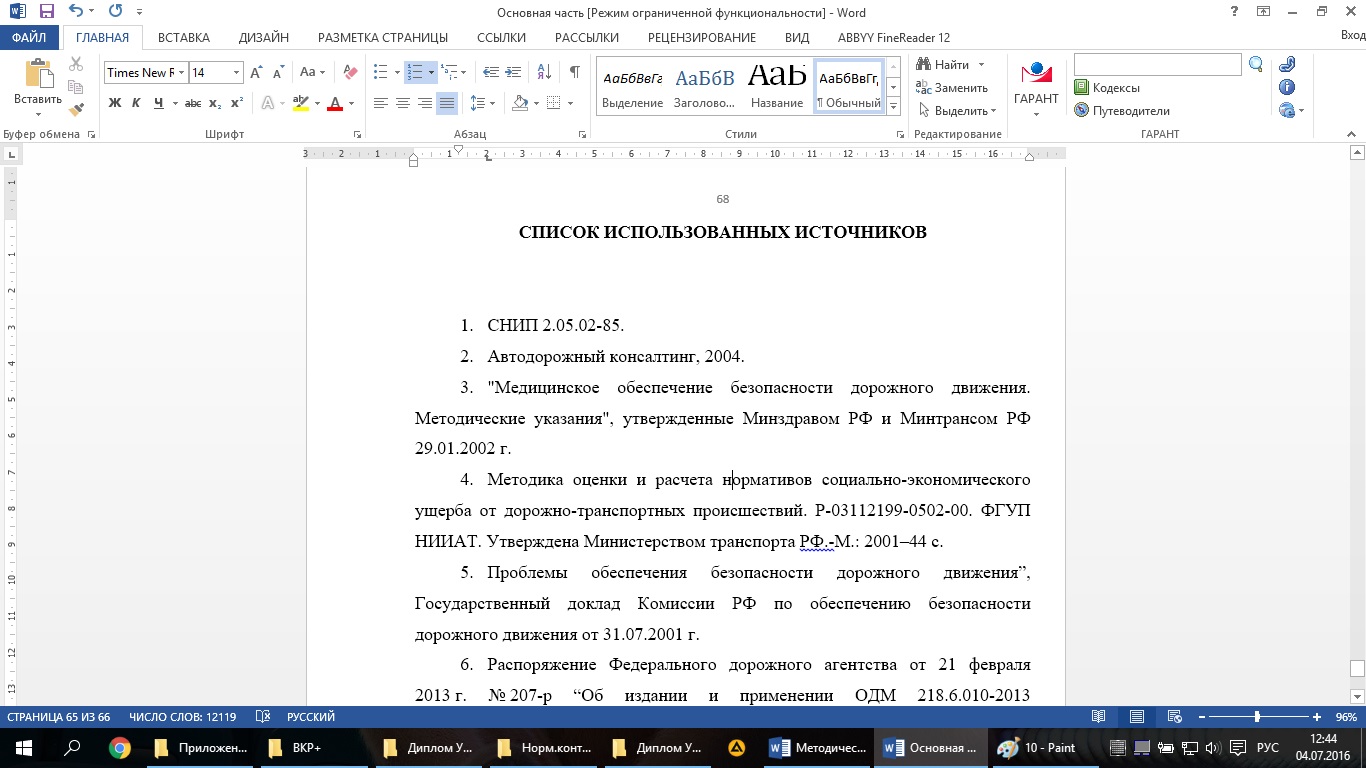Click the Кодексы button in GARANT group
Viewport: 1366px width, 768px height.
1107,88
